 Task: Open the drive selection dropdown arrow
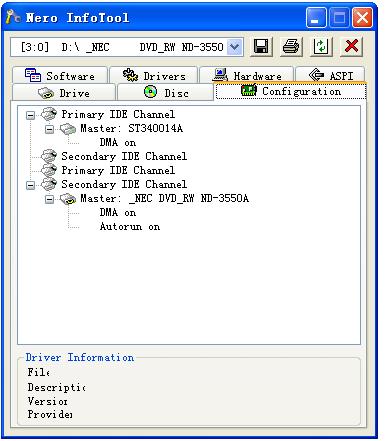(x=235, y=47)
